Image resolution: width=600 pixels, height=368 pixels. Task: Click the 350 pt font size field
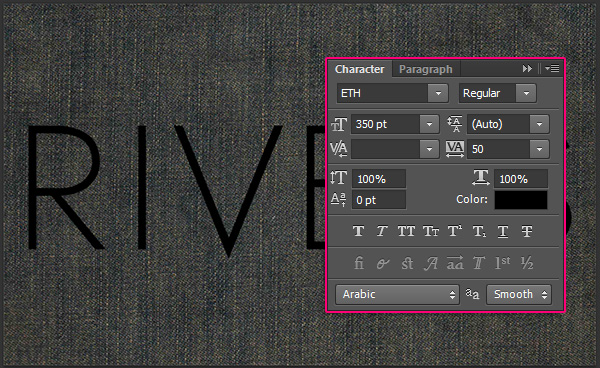tap(385, 124)
